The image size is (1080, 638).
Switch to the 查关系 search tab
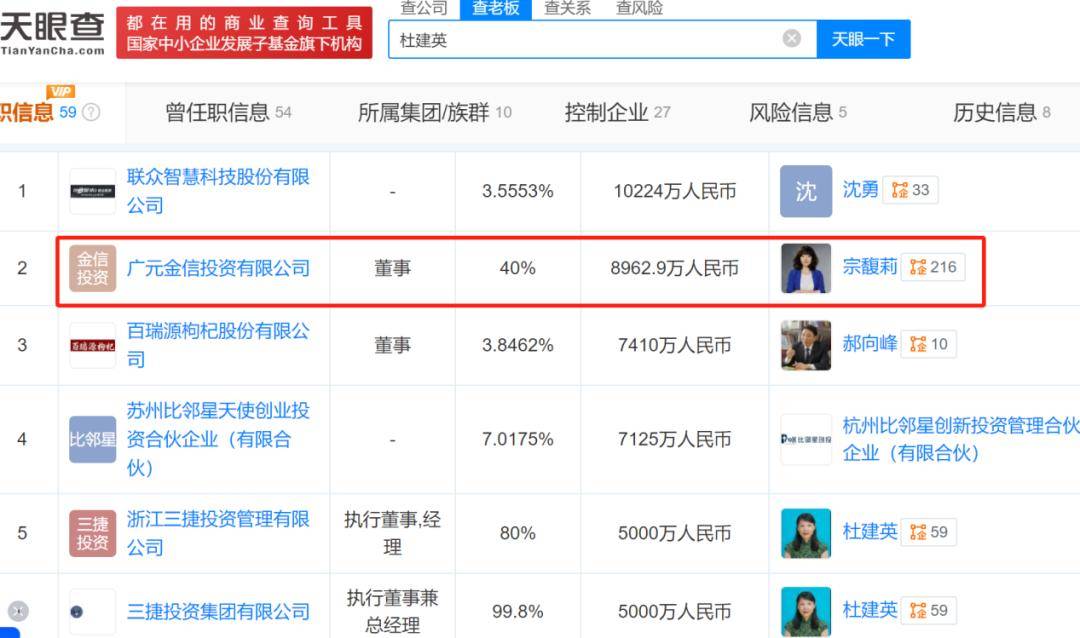click(567, 10)
